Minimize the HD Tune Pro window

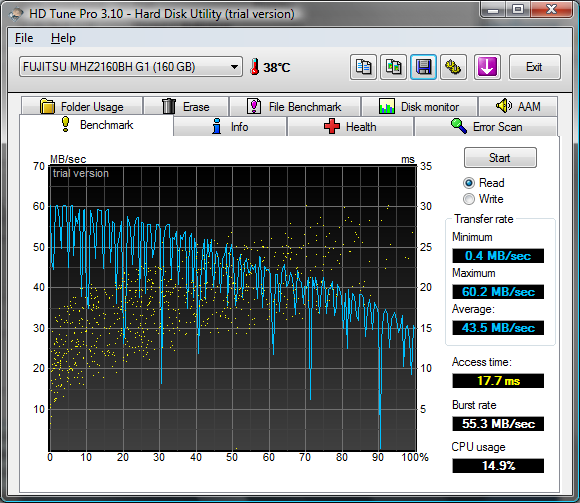[x=493, y=9]
